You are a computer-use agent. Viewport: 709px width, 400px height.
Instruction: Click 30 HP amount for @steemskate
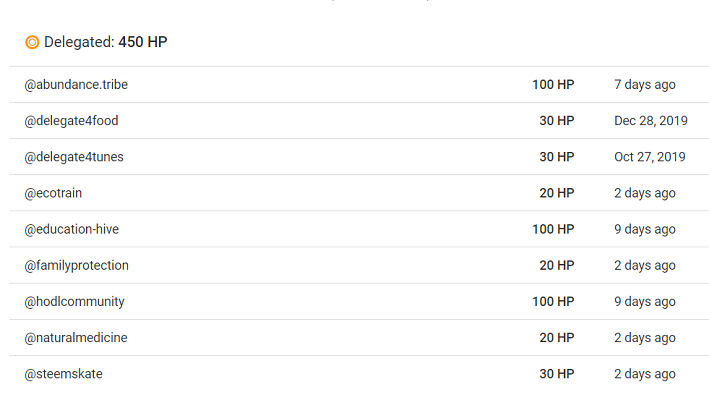(x=557, y=374)
